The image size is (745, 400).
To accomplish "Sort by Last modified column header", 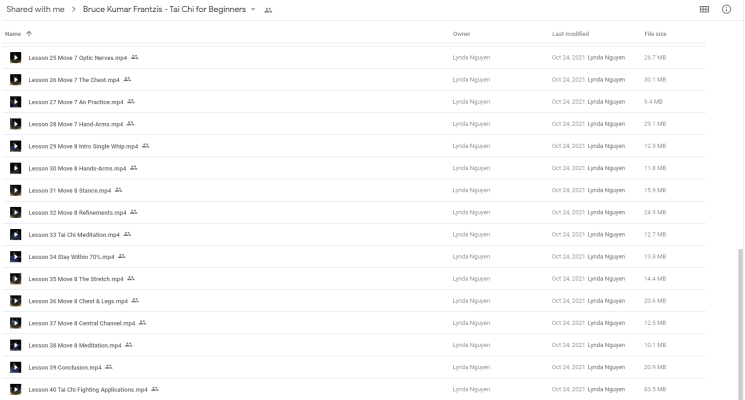I will [570, 34].
